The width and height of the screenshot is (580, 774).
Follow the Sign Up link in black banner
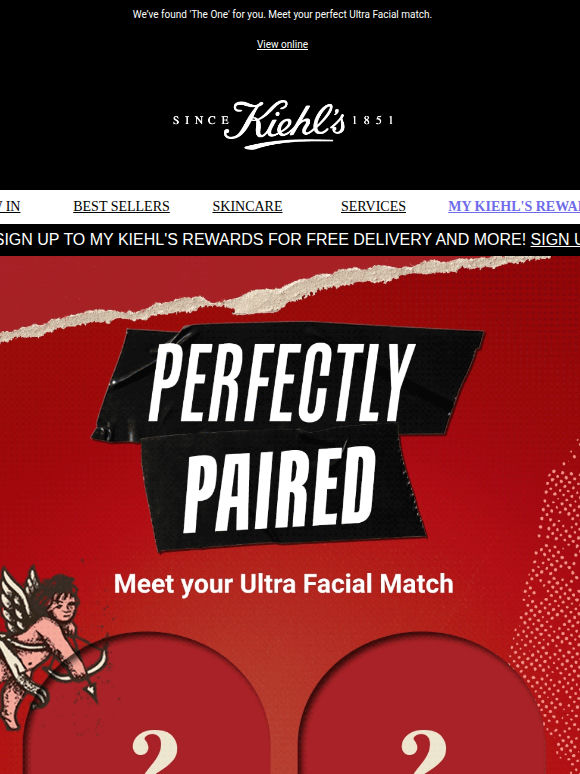click(x=555, y=239)
